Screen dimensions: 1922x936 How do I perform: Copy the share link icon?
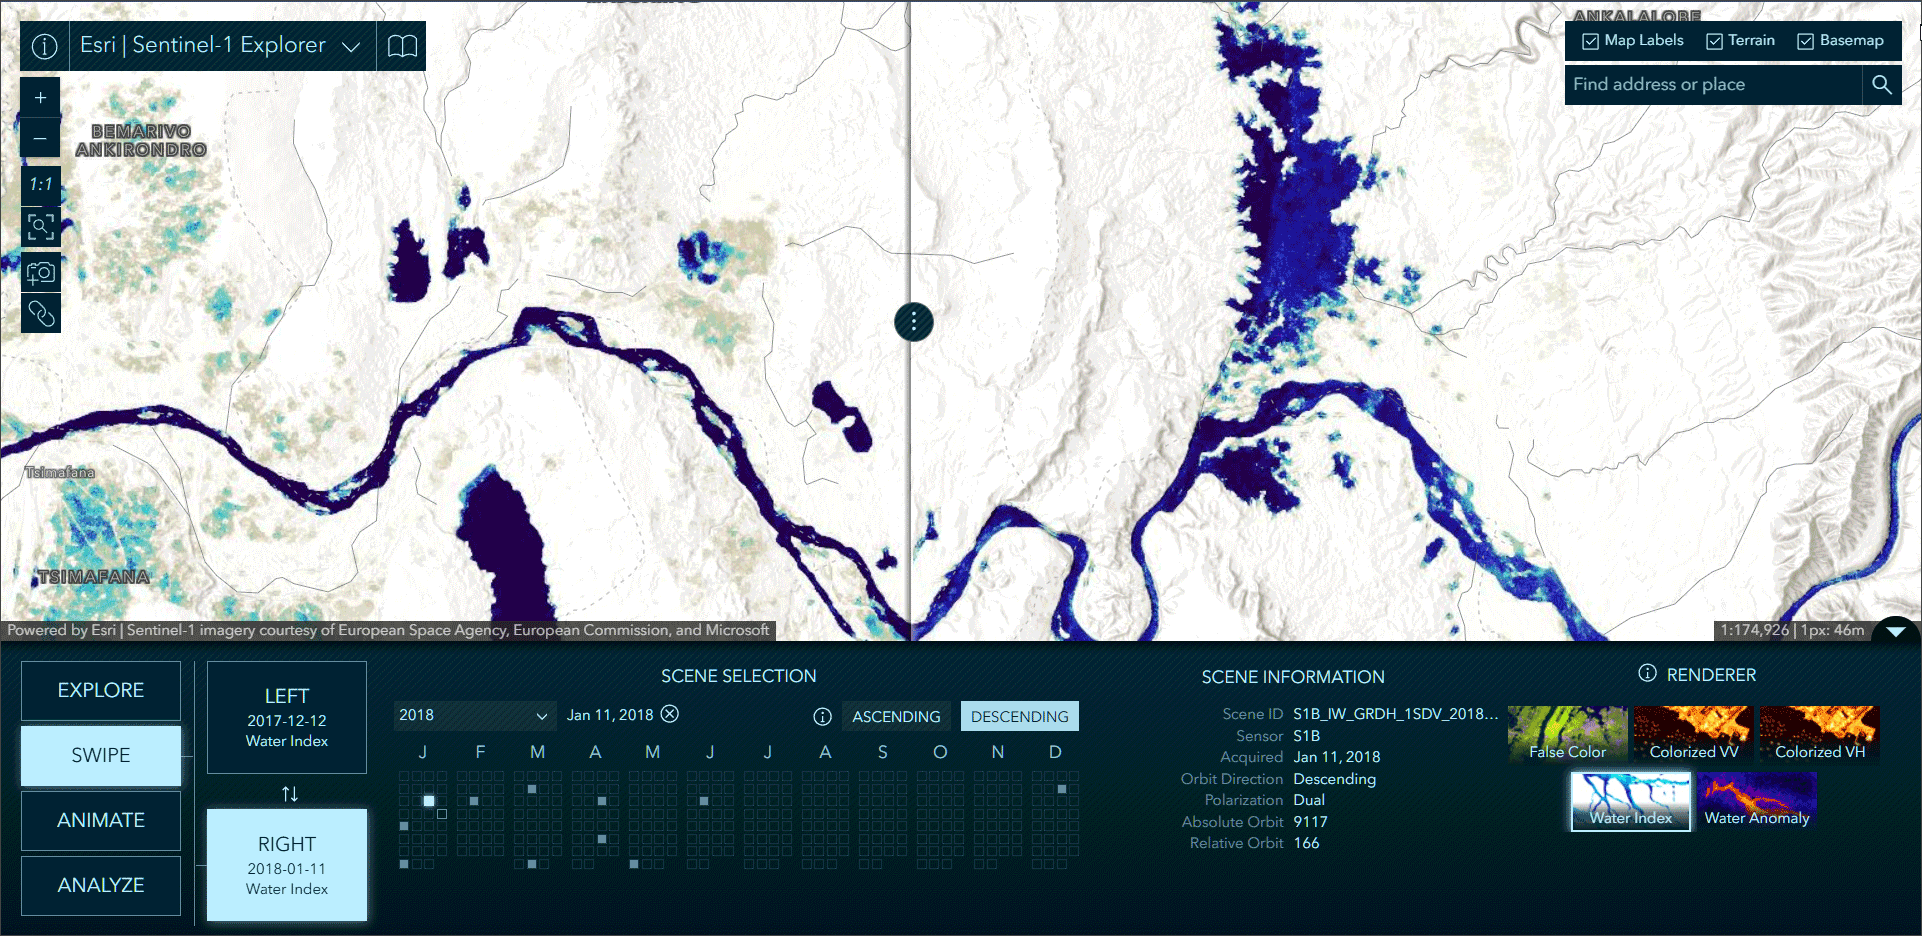click(40, 314)
